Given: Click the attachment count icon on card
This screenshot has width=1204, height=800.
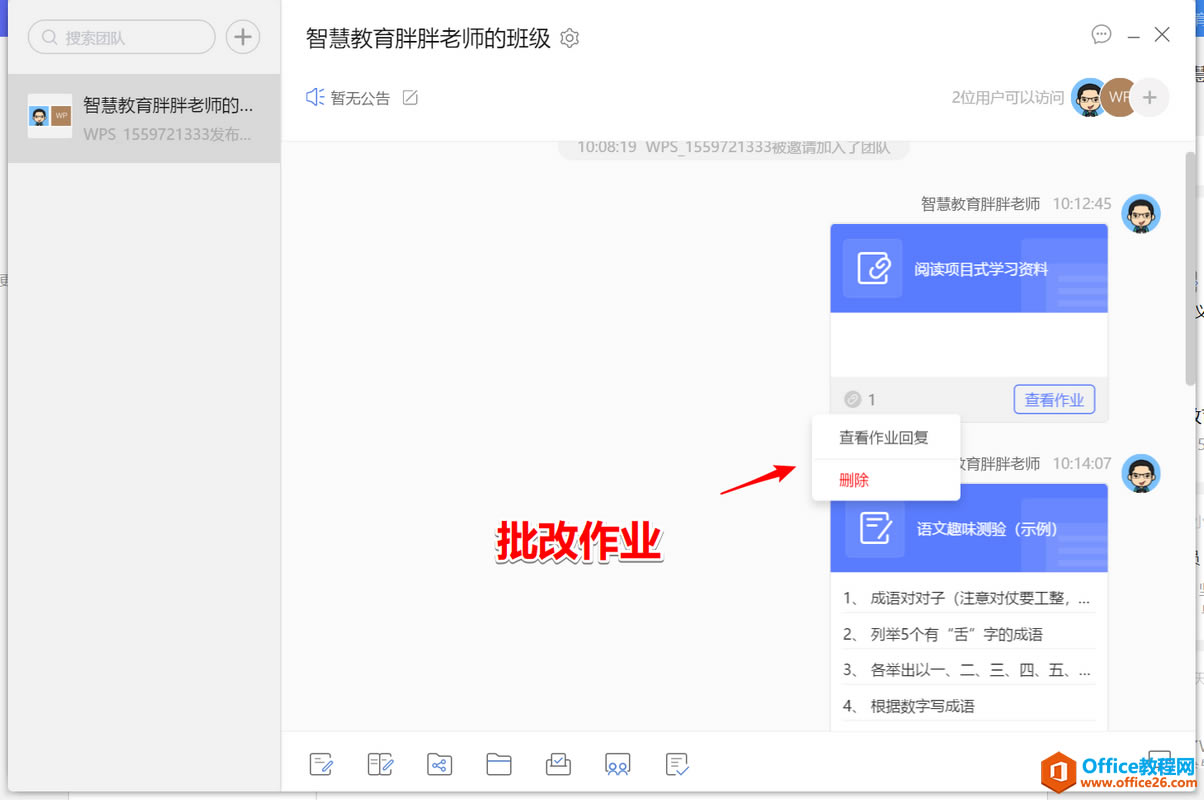Looking at the screenshot, I should 852,399.
